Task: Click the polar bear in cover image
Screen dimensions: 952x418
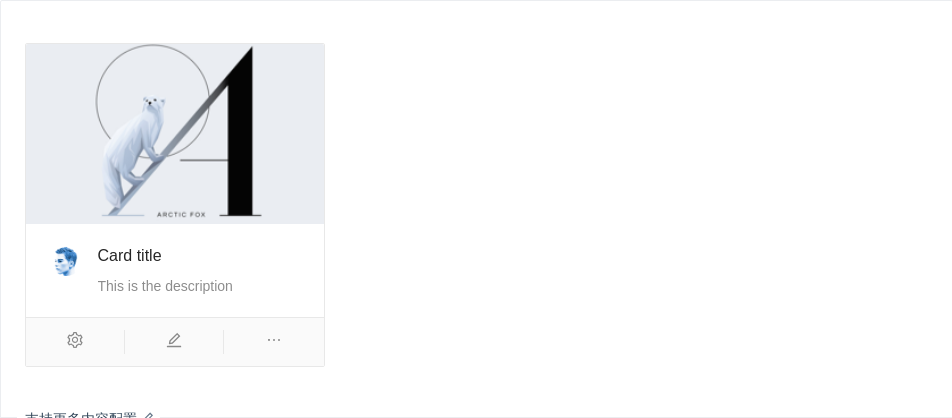Action: [x=135, y=150]
